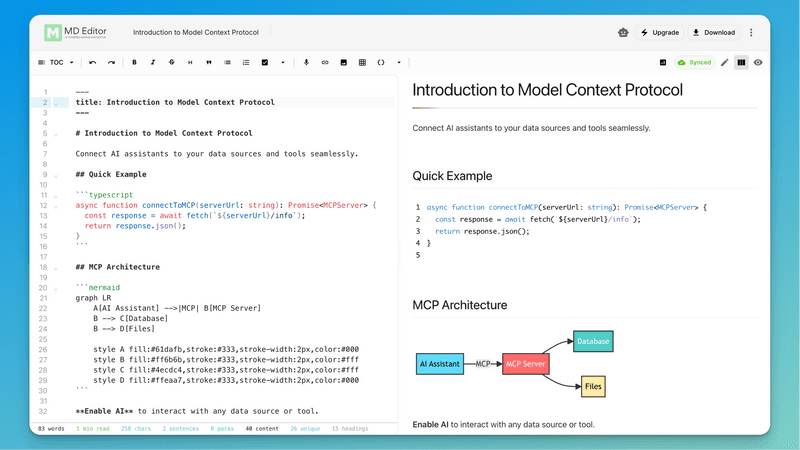Insert a hyperlink
Screen dimensions: 800x450
(325, 62)
